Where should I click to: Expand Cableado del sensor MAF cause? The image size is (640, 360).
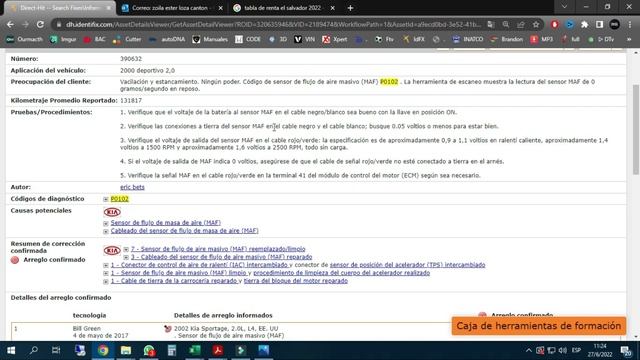tap(106, 231)
